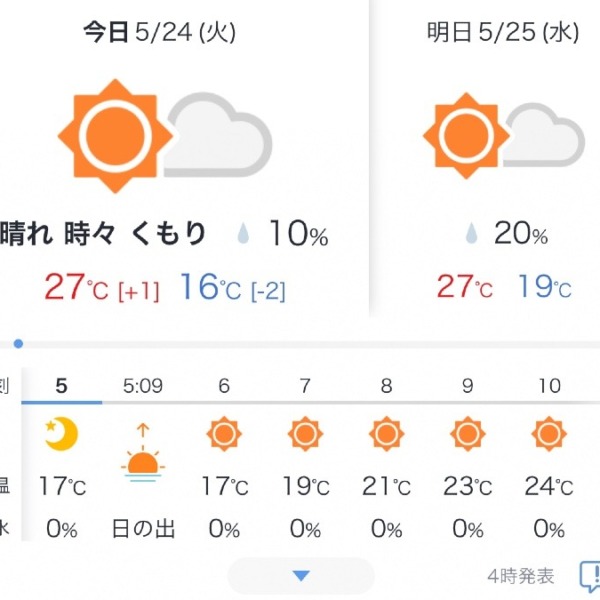Click tomorrow's 20% precipitation value

click(521, 233)
